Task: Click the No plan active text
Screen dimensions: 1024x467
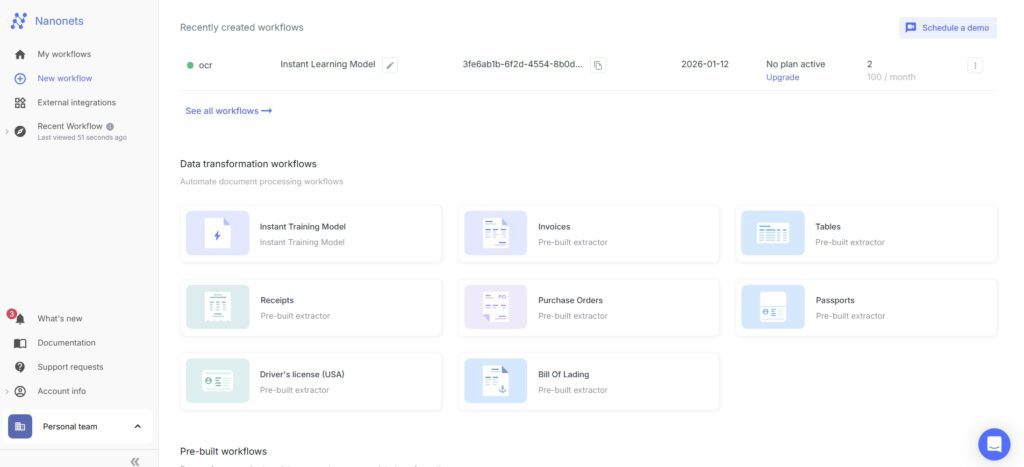Action: pos(795,64)
